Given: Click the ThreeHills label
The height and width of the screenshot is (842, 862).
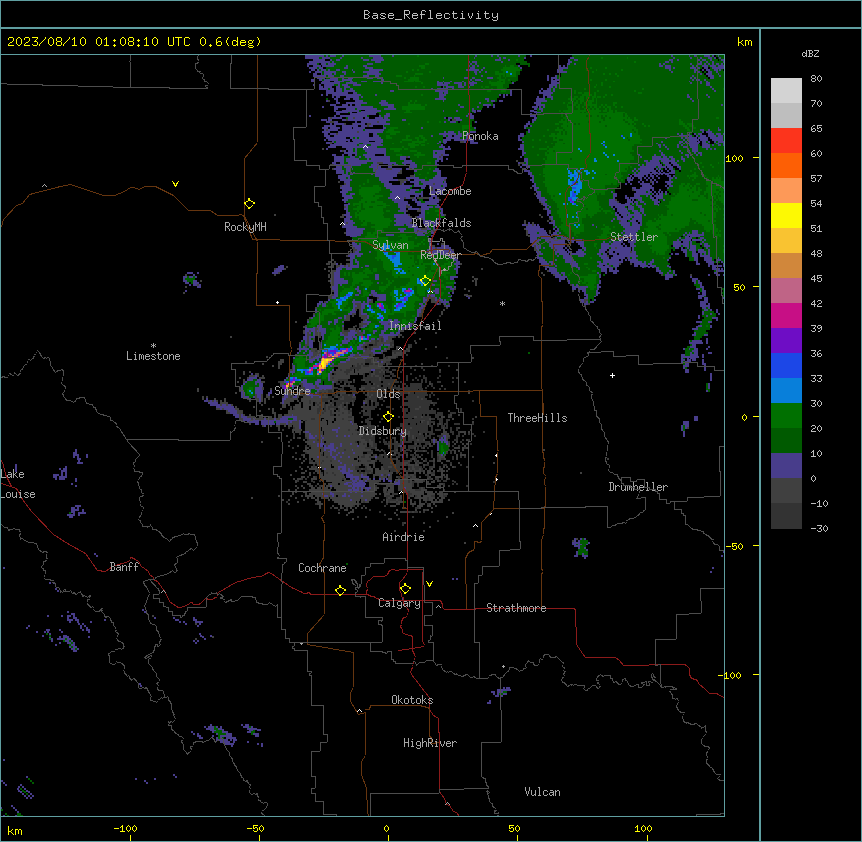Looking at the screenshot, I should click(x=537, y=418).
